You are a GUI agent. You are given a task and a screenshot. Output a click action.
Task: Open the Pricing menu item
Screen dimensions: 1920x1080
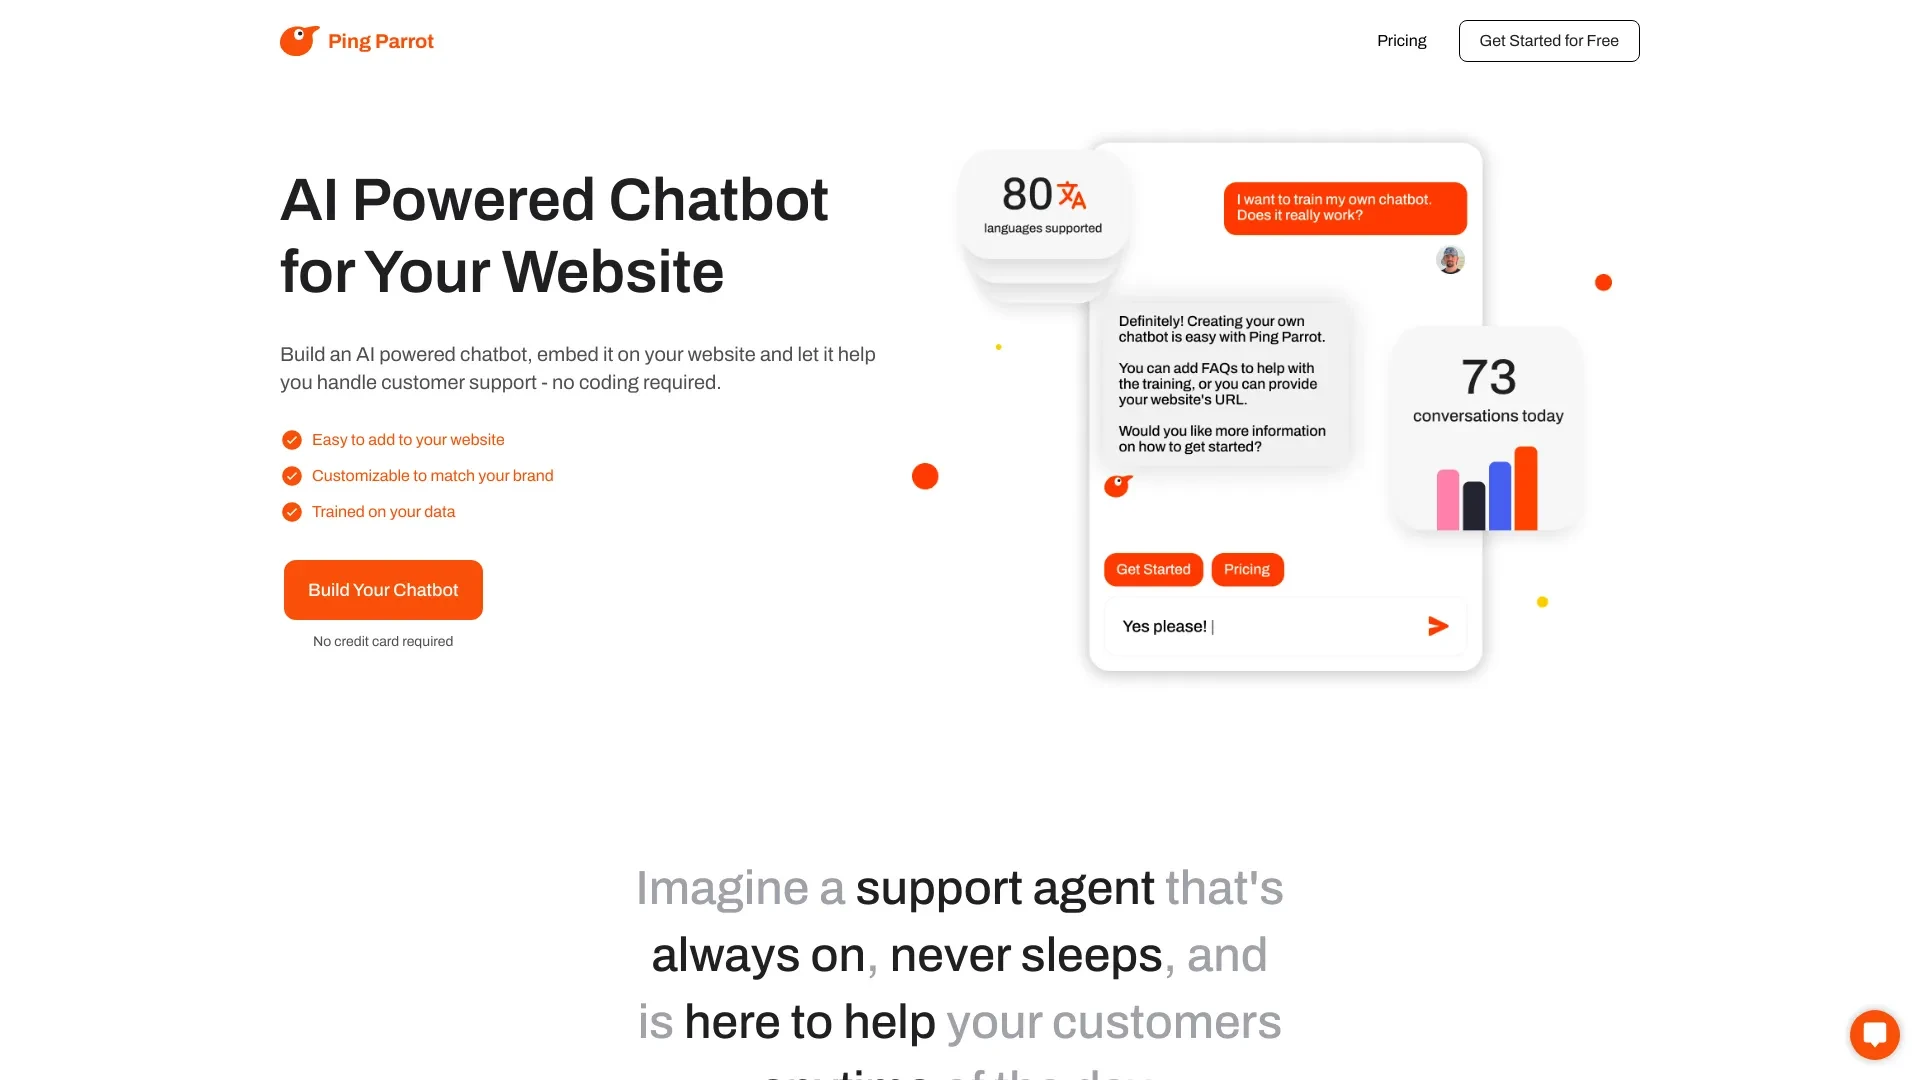(x=1400, y=41)
